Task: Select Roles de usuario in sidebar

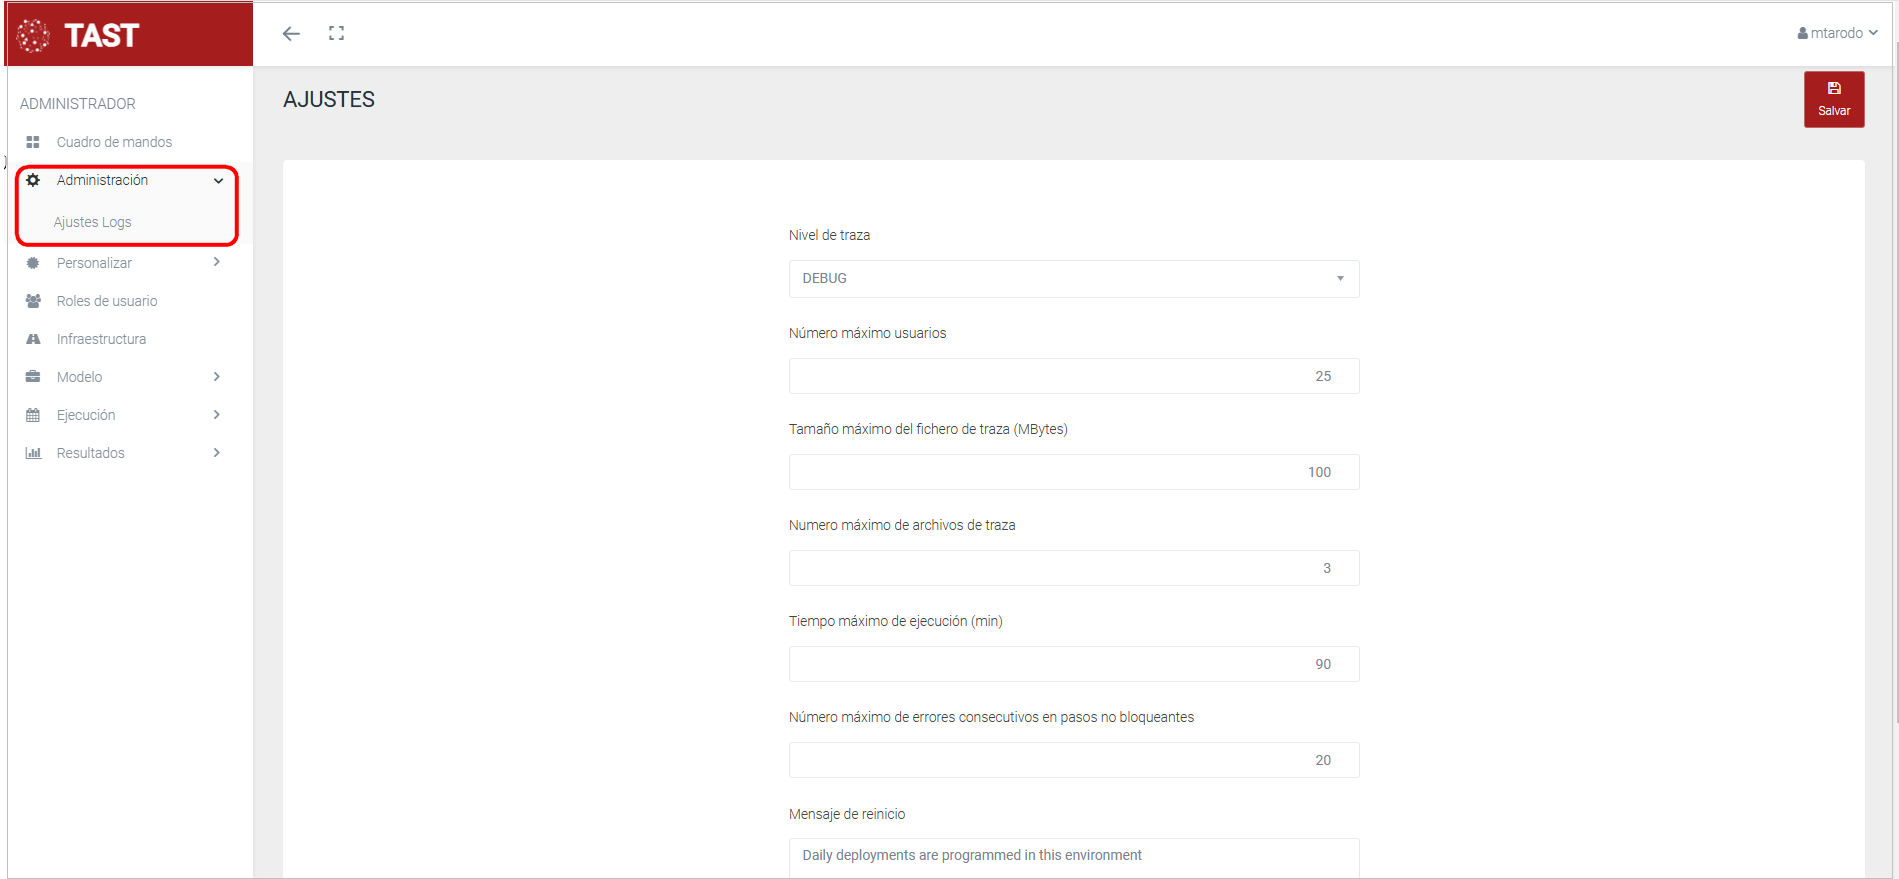Action: pyautogui.click(x=107, y=301)
